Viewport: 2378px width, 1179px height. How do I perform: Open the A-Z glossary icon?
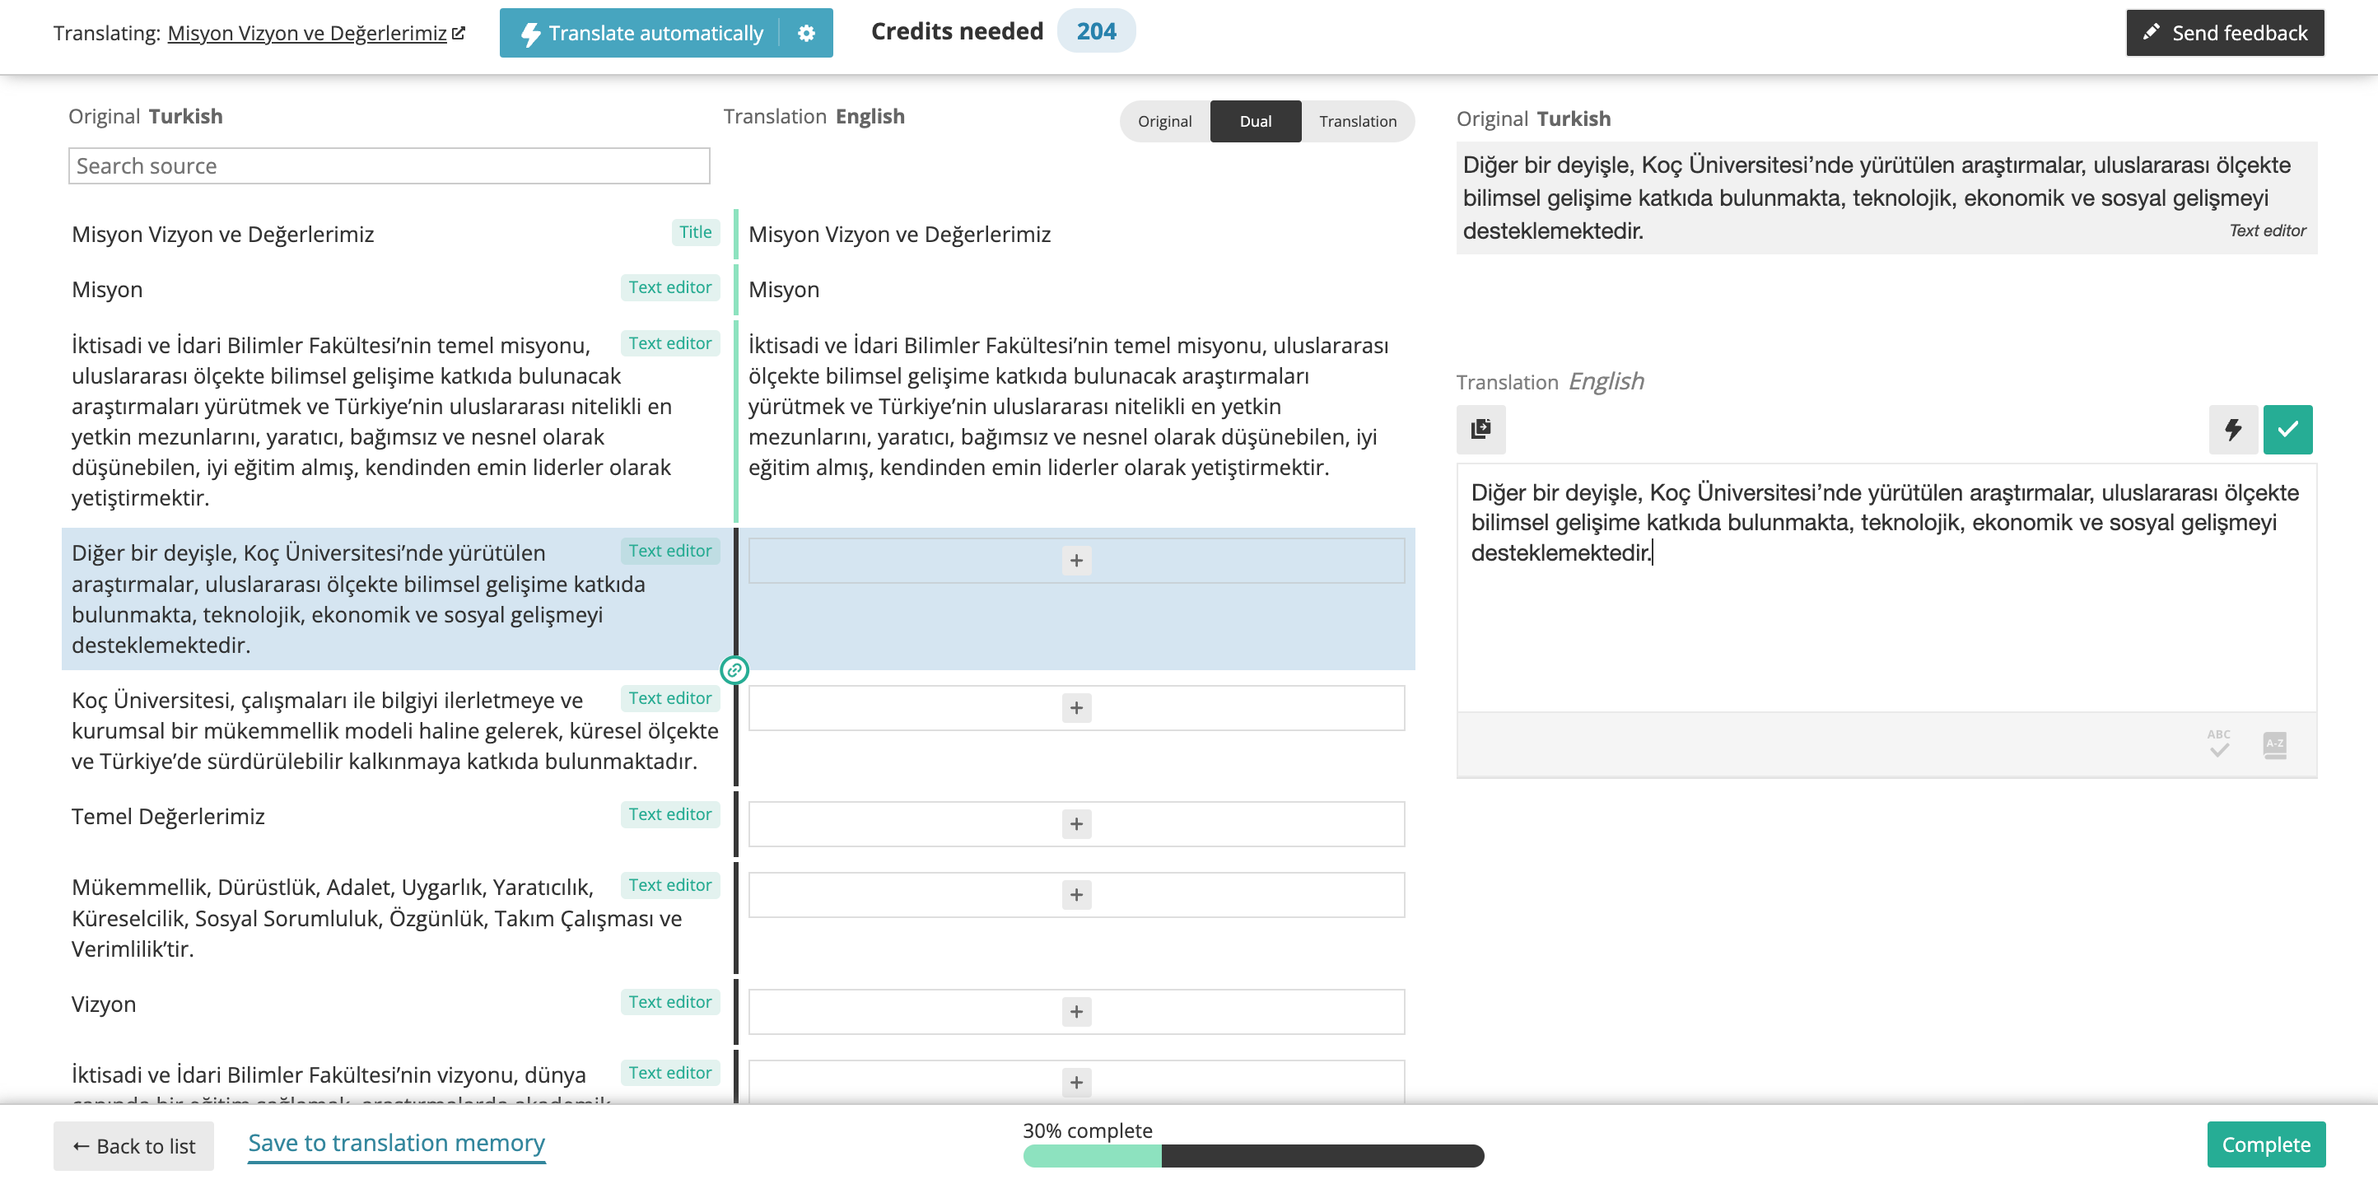[2275, 744]
